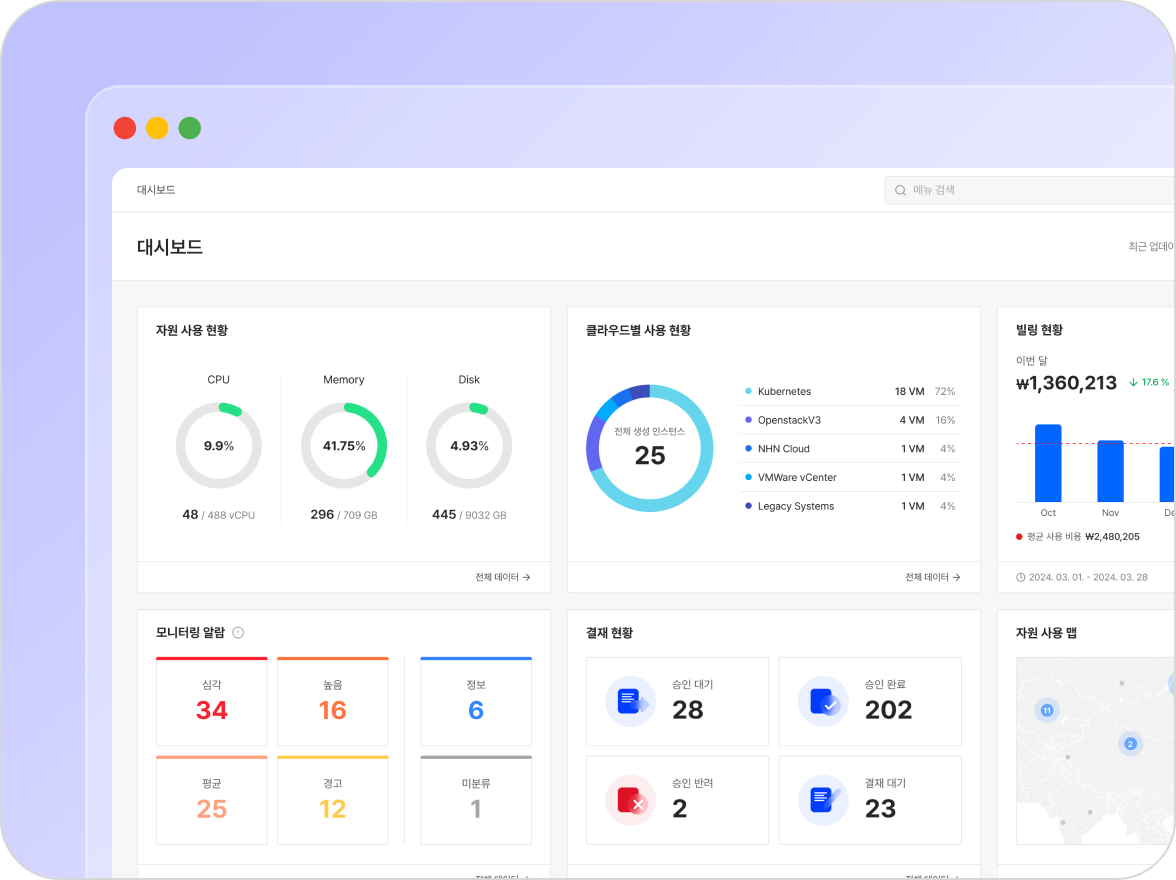Open 전체 데이터 link in 자원 사용 현황
Viewport: 1176px width, 880px height.
(x=502, y=577)
